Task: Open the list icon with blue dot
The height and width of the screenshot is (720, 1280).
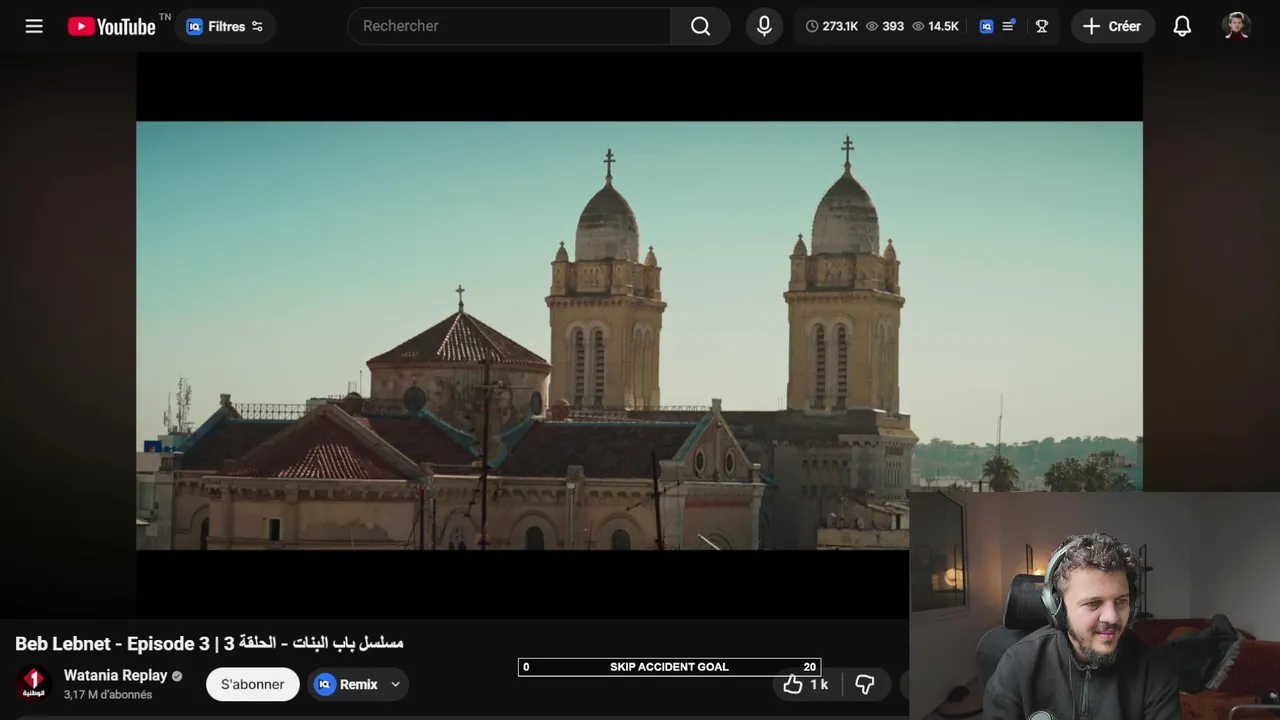Action: click(1008, 26)
